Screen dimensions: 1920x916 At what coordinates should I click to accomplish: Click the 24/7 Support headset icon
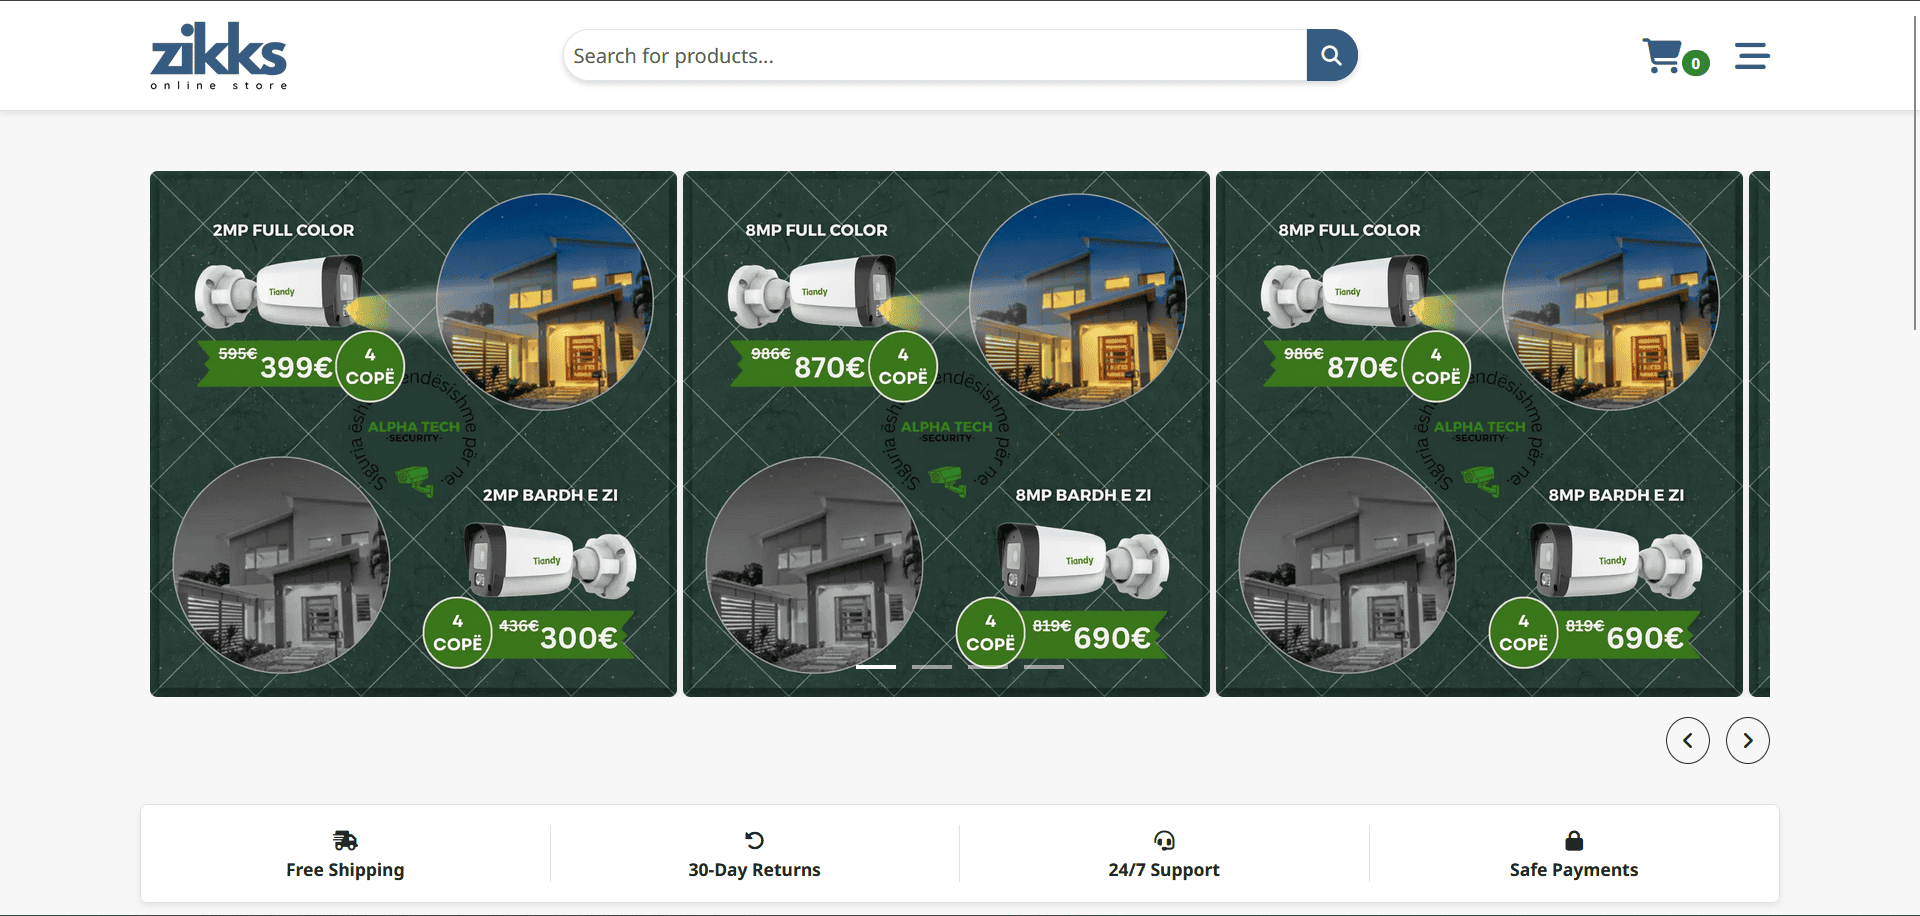1164,840
